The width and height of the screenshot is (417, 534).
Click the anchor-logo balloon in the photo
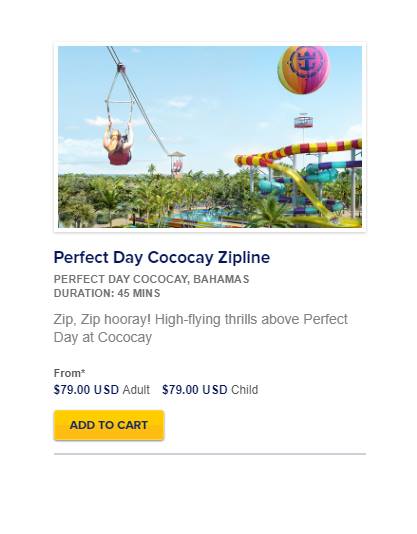point(303,70)
